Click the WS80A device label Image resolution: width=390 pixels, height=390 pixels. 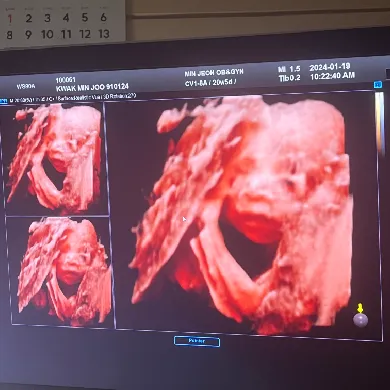coord(26,86)
